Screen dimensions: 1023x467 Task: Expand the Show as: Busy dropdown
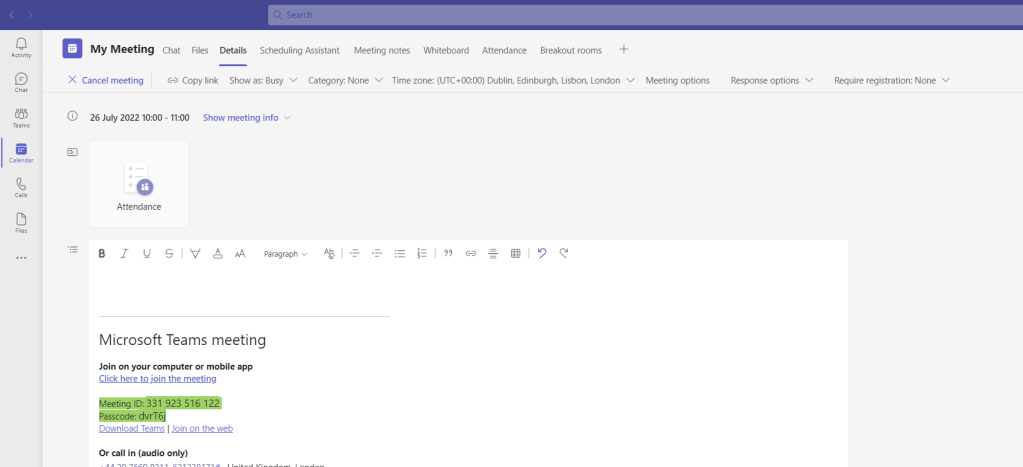click(x=263, y=80)
